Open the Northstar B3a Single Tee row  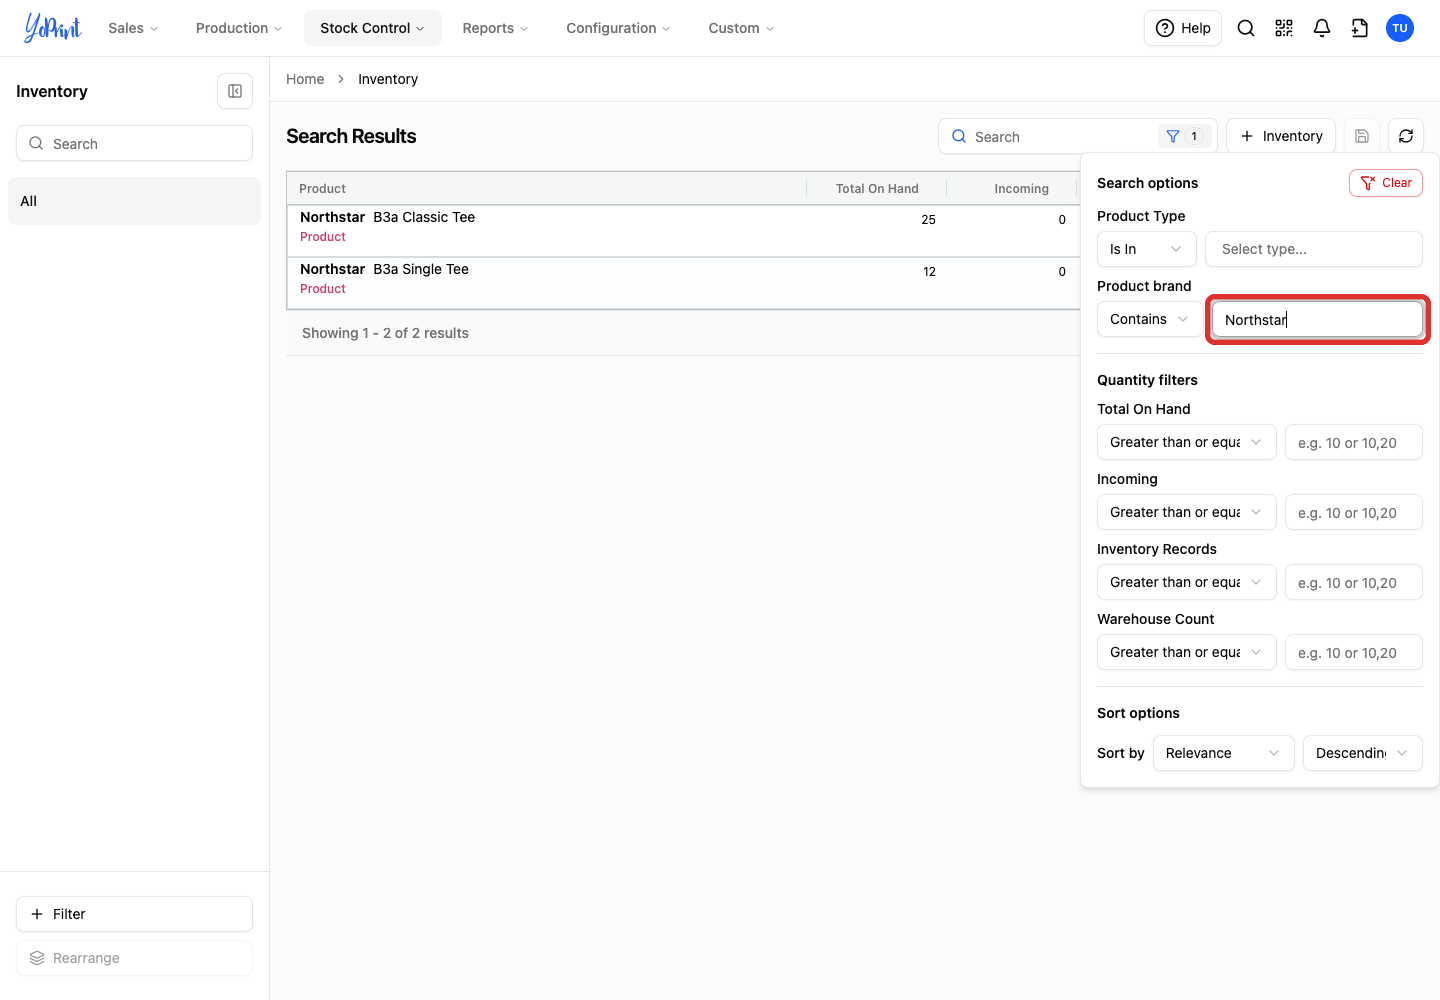tap(683, 283)
